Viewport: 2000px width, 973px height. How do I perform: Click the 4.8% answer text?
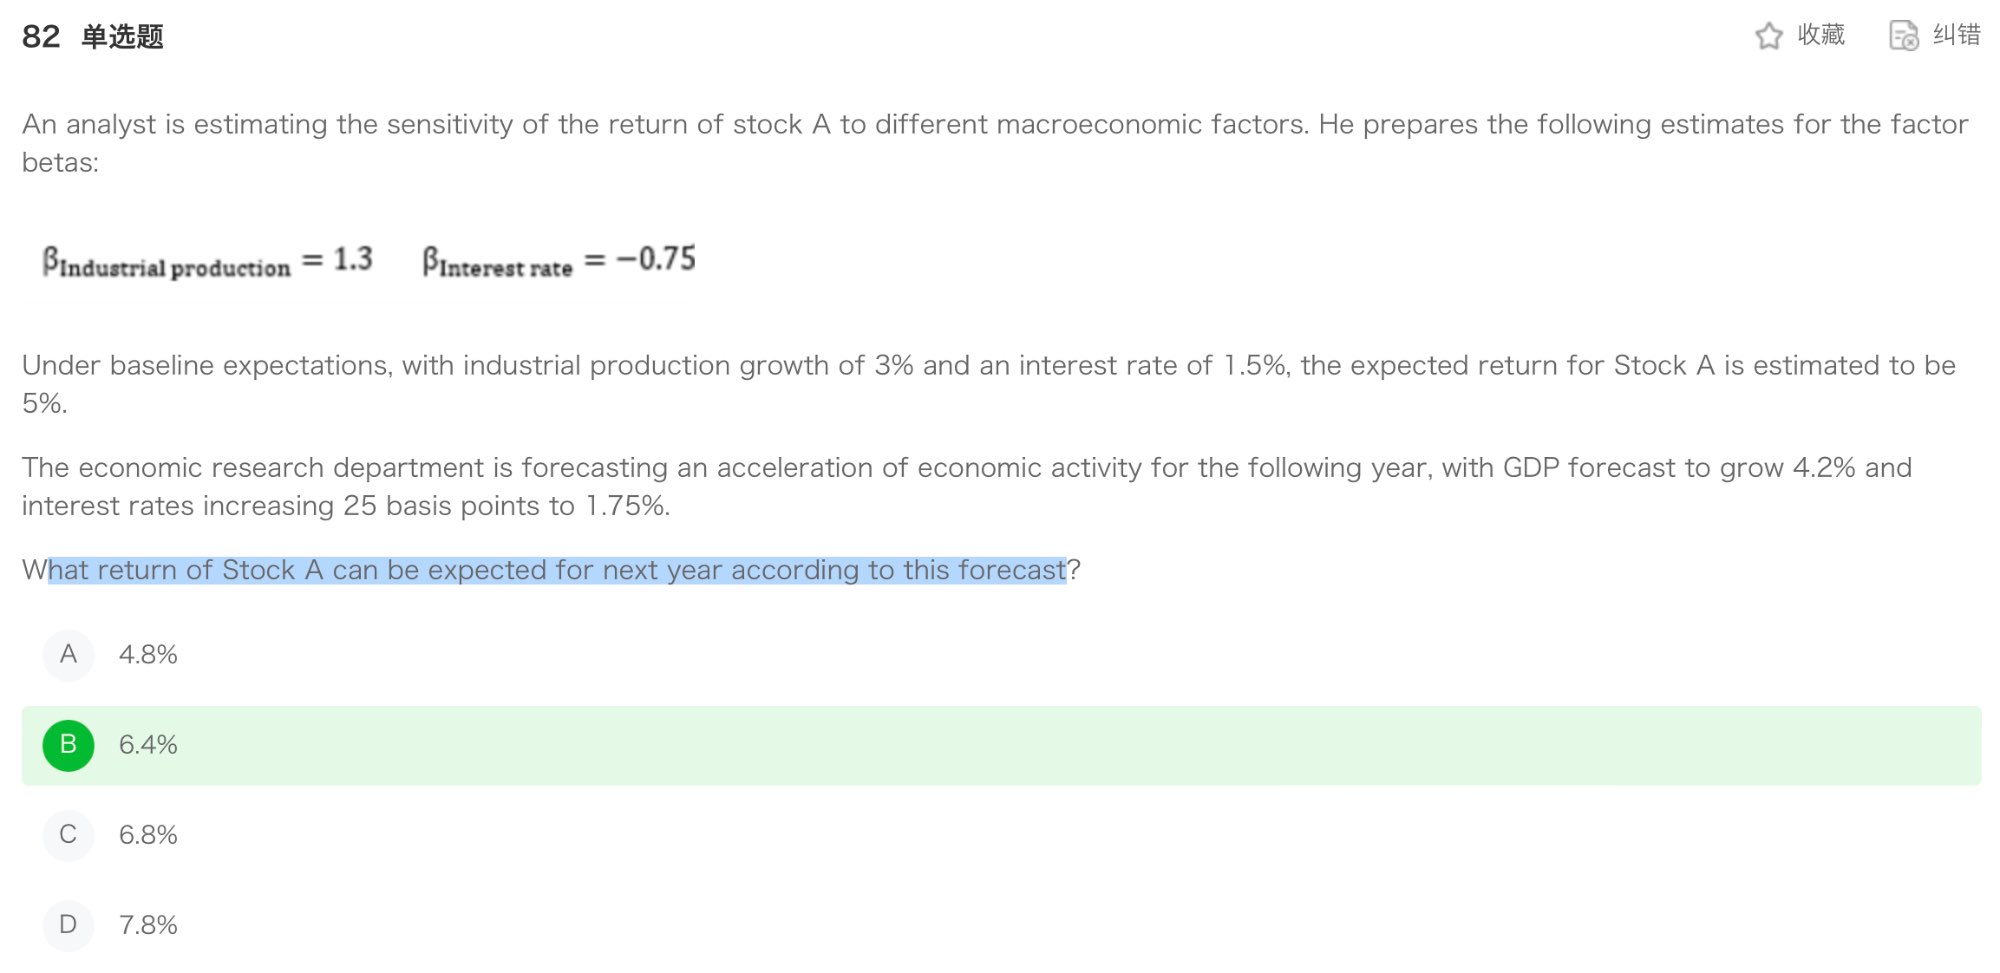coord(148,655)
